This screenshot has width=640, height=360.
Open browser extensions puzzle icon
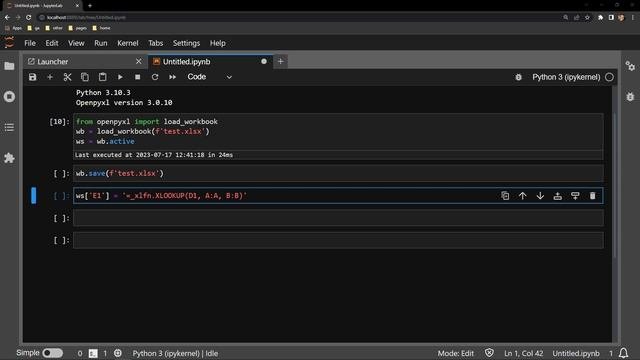(600, 18)
